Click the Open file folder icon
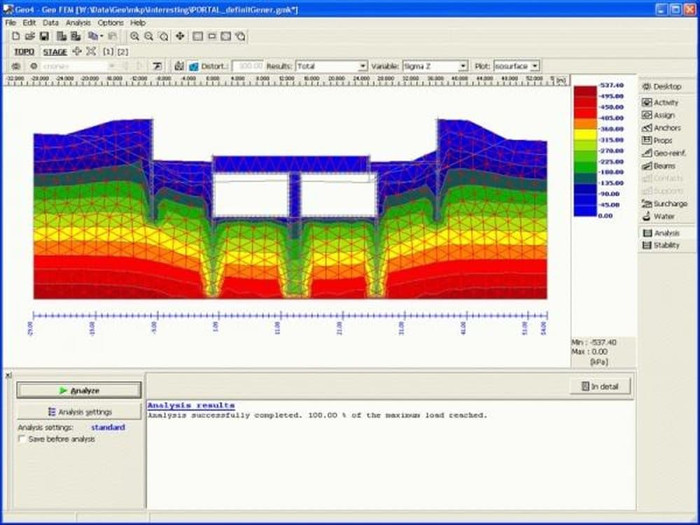This screenshot has width=700, height=525. pyautogui.click(x=29, y=36)
